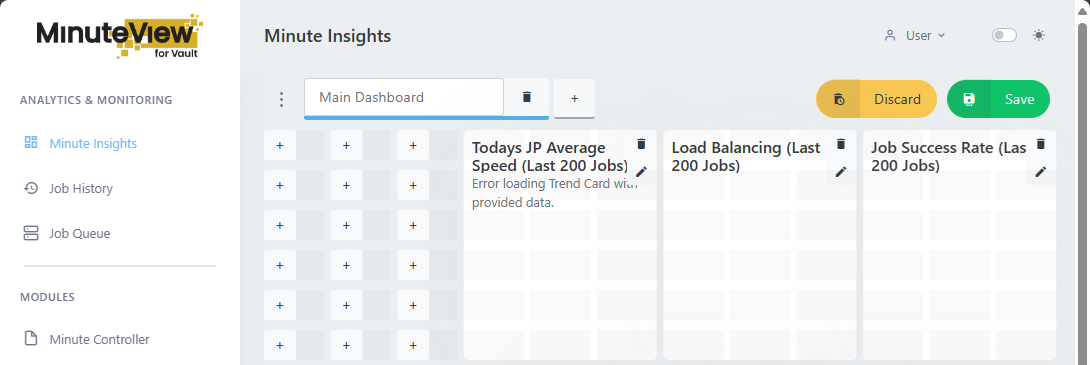
Task: Discard dashboard changes
Action: (x=876, y=99)
